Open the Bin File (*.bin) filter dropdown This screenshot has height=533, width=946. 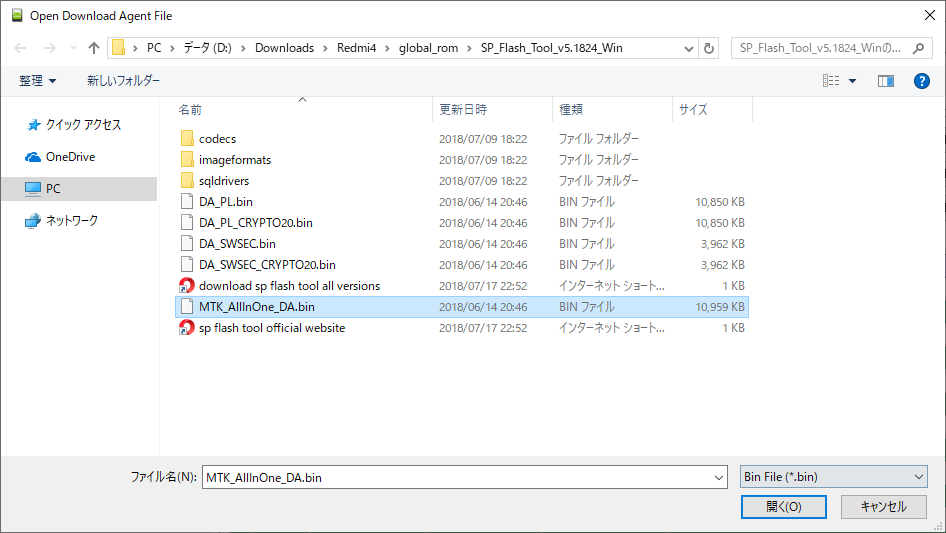(x=833, y=477)
